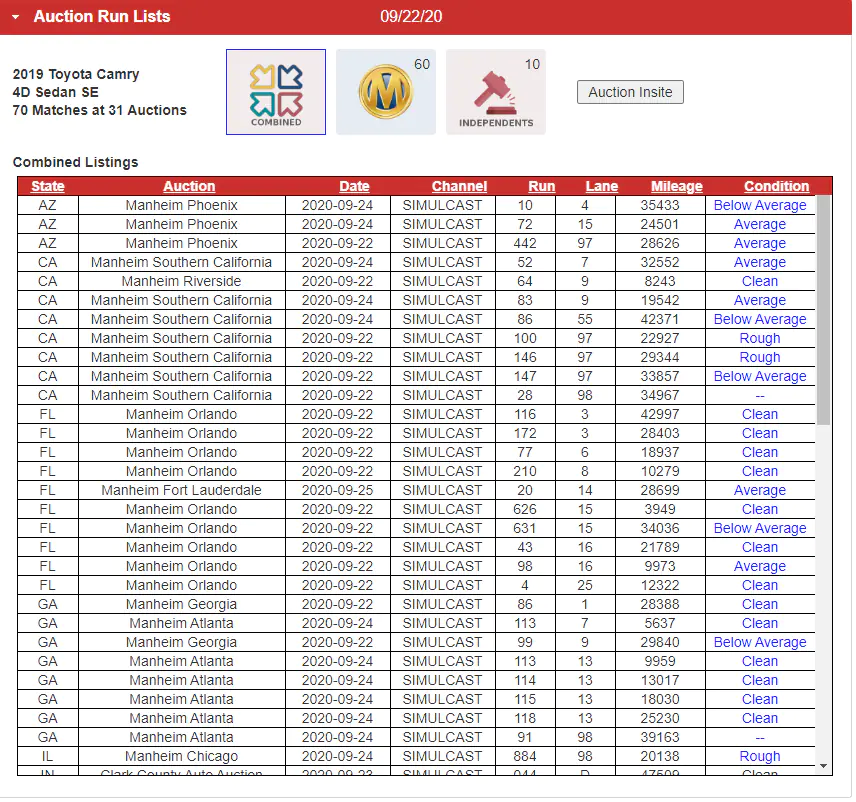Image resolution: width=856 pixels, height=802 pixels.
Task: Select the Manheim auctions icon
Action: 387,92
